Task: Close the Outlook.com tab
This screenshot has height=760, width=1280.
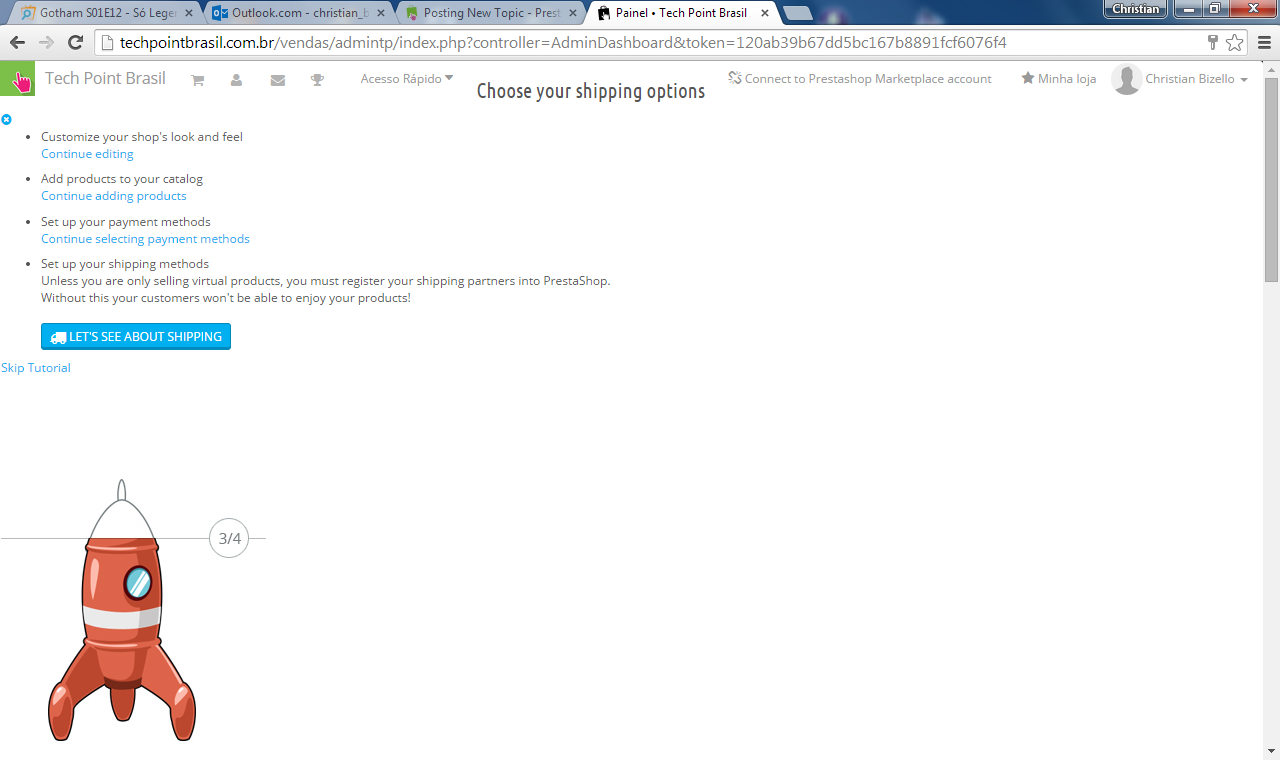Action: click(x=381, y=13)
